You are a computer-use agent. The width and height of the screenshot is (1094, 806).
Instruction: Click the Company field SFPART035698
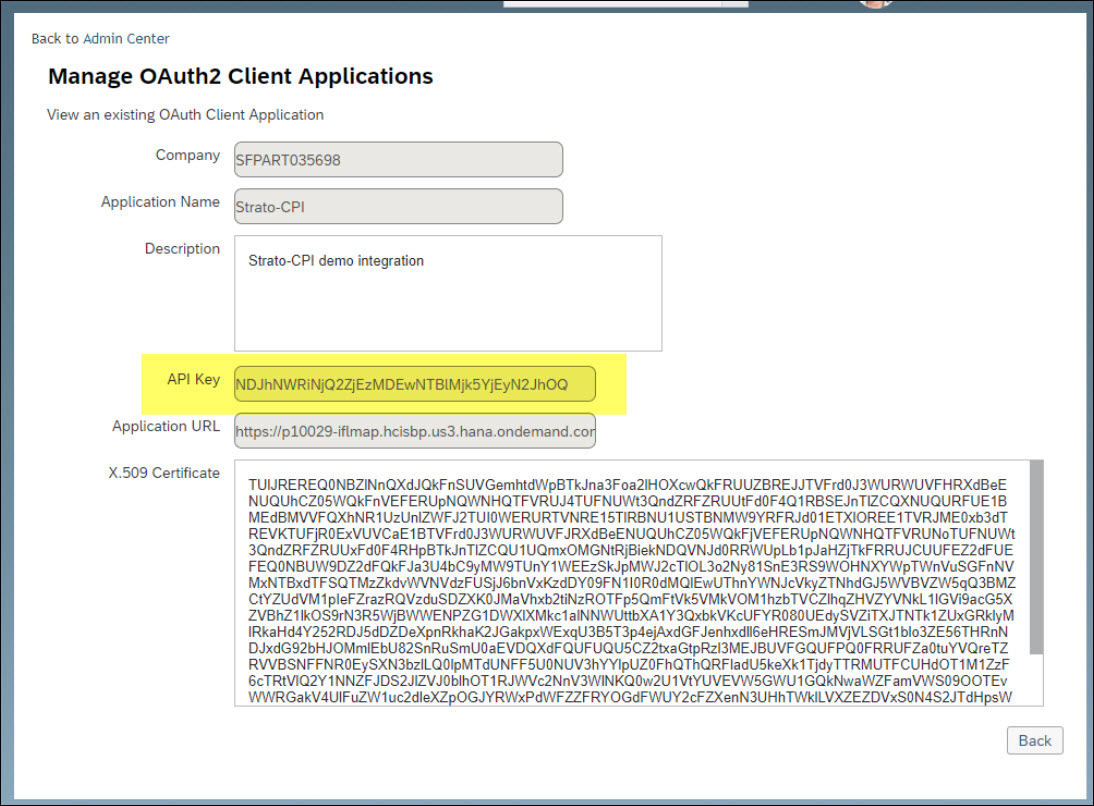tap(398, 159)
